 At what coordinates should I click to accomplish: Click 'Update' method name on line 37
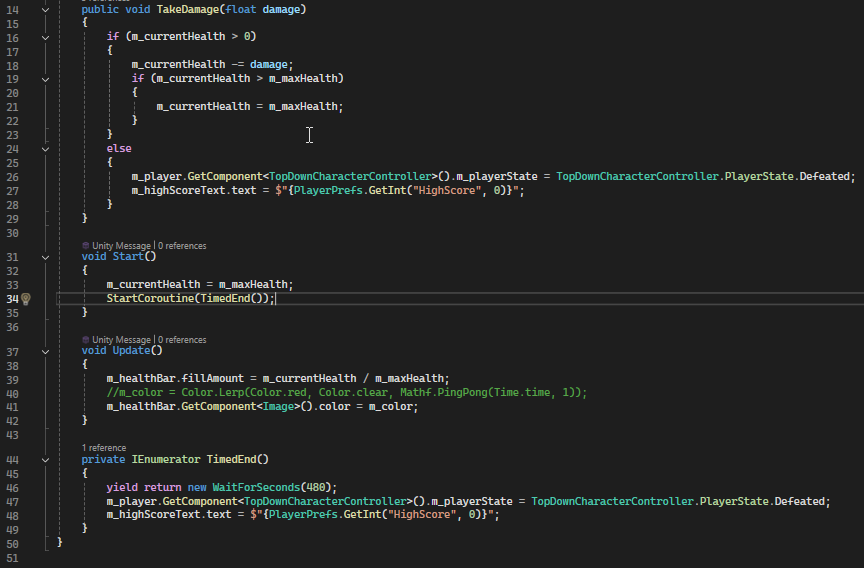pos(132,350)
